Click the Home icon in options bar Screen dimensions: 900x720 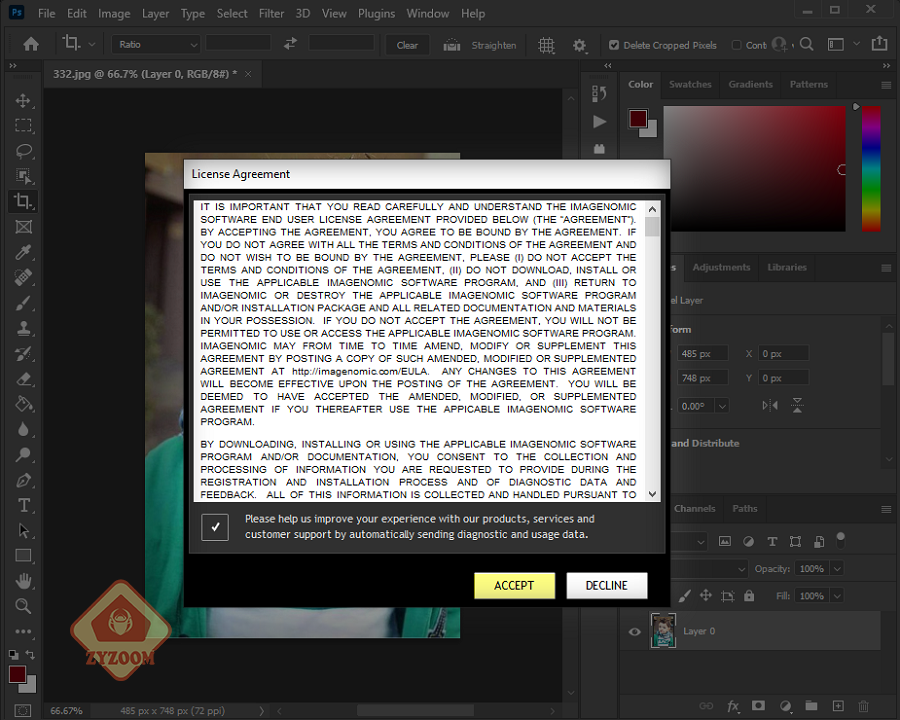click(31, 44)
